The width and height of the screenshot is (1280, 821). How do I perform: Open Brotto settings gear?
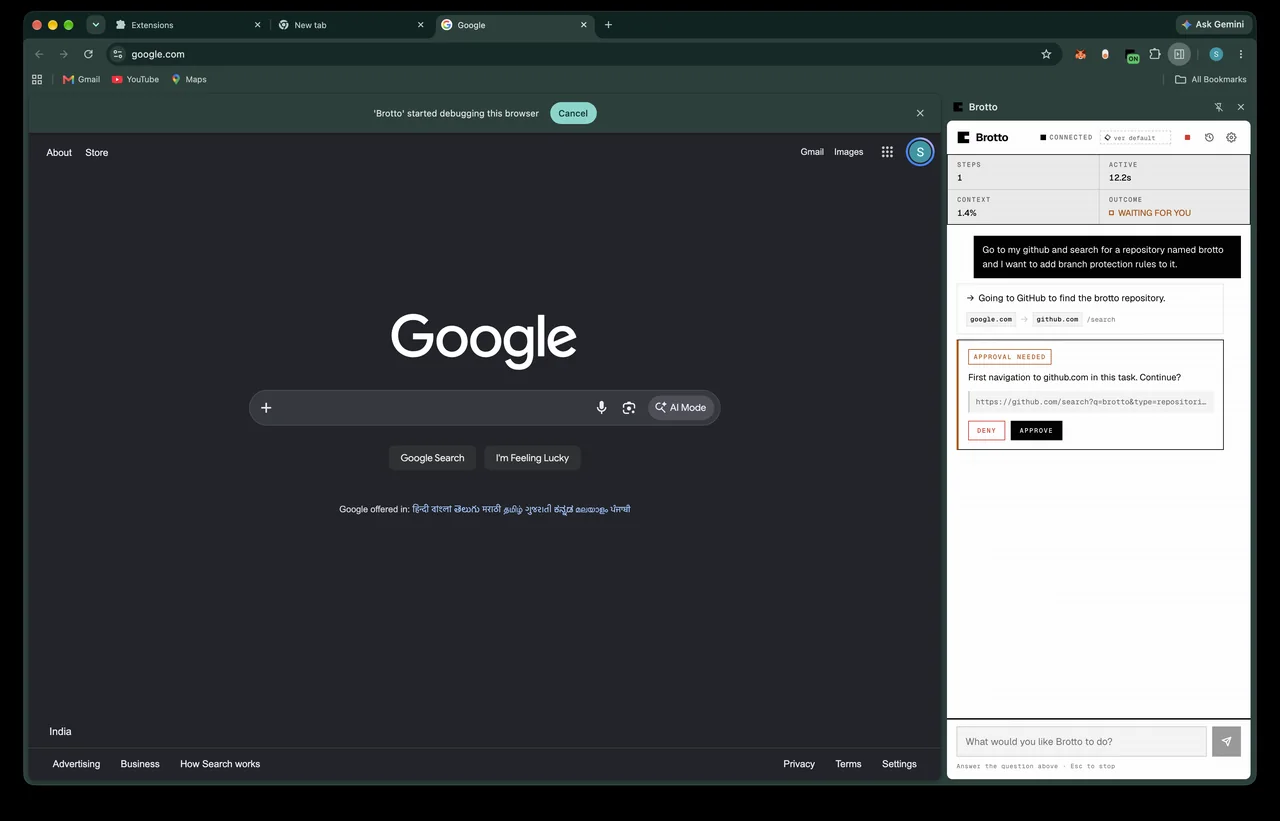coord(1231,137)
